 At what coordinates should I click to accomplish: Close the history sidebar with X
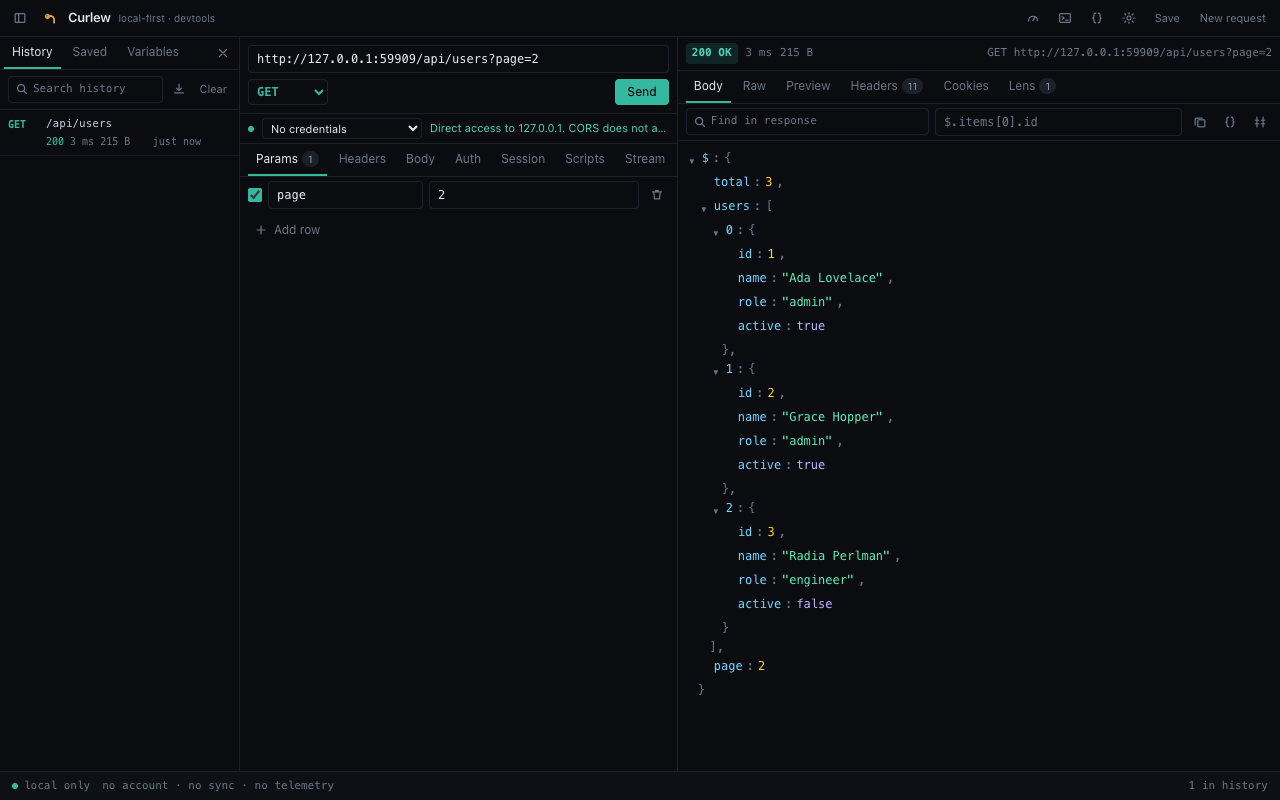[x=223, y=53]
